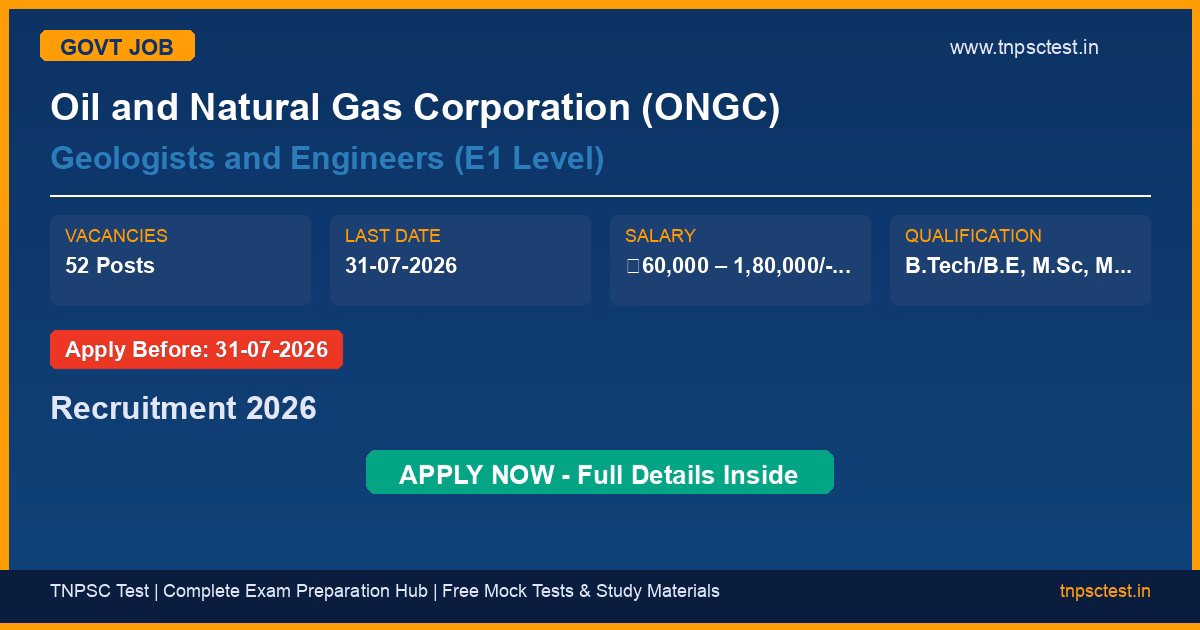This screenshot has height=630, width=1200.
Task: Click the rupee symbol in salary amount
Action: point(633,266)
